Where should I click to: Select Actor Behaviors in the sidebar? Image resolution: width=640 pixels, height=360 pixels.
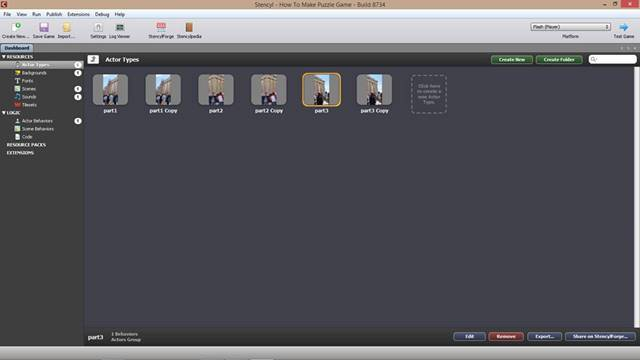pos(37,121)
